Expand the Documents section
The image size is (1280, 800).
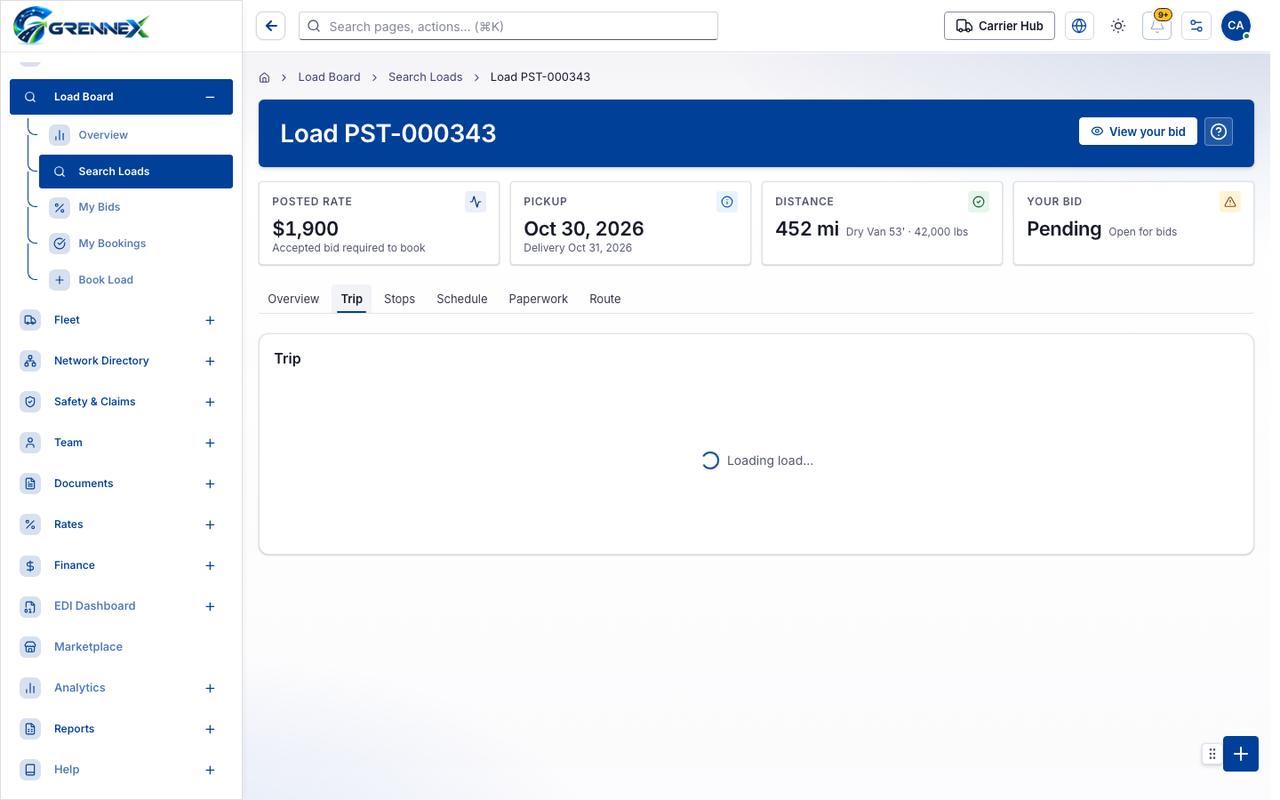[x=210, y=484]
